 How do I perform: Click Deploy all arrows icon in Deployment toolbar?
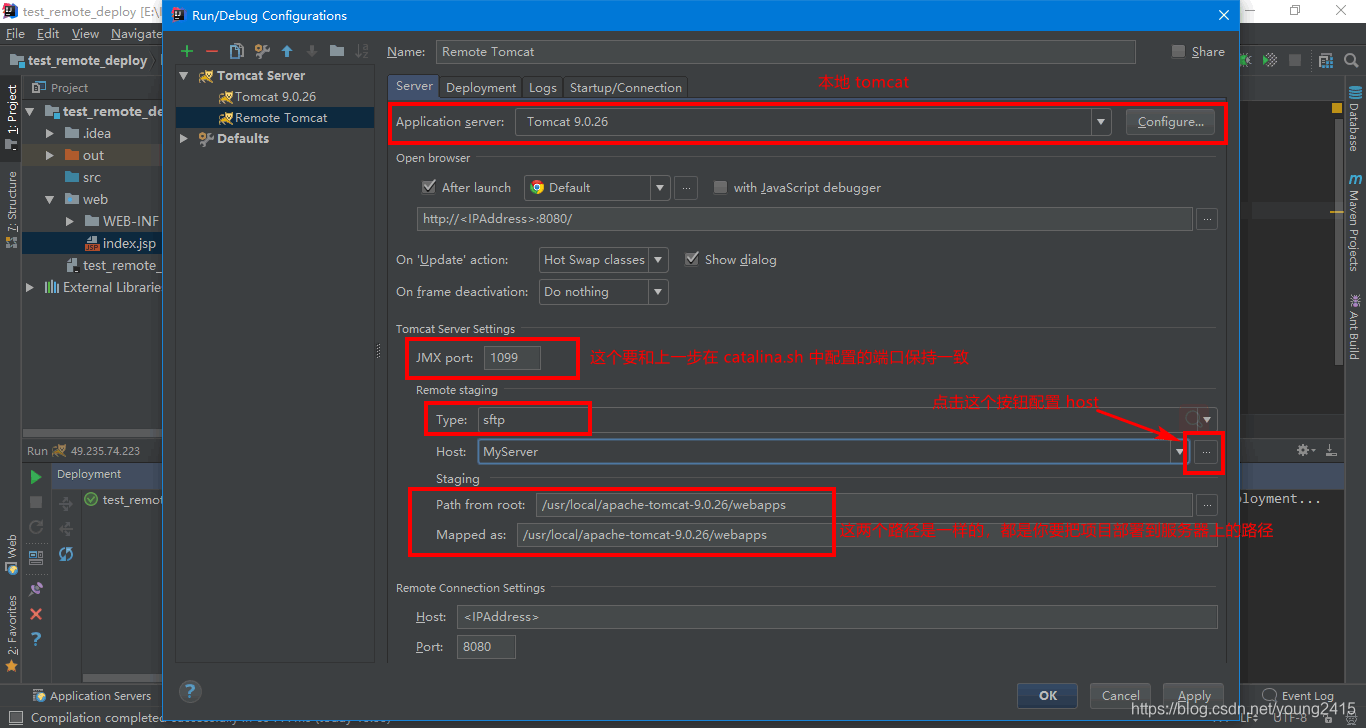(x=66, y=504)
